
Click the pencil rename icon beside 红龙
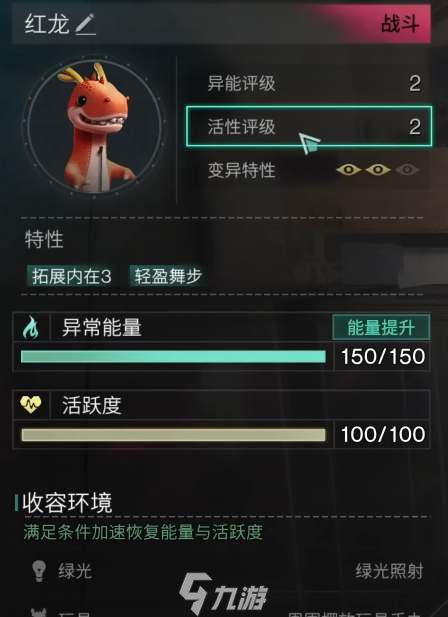pos(85,24)
